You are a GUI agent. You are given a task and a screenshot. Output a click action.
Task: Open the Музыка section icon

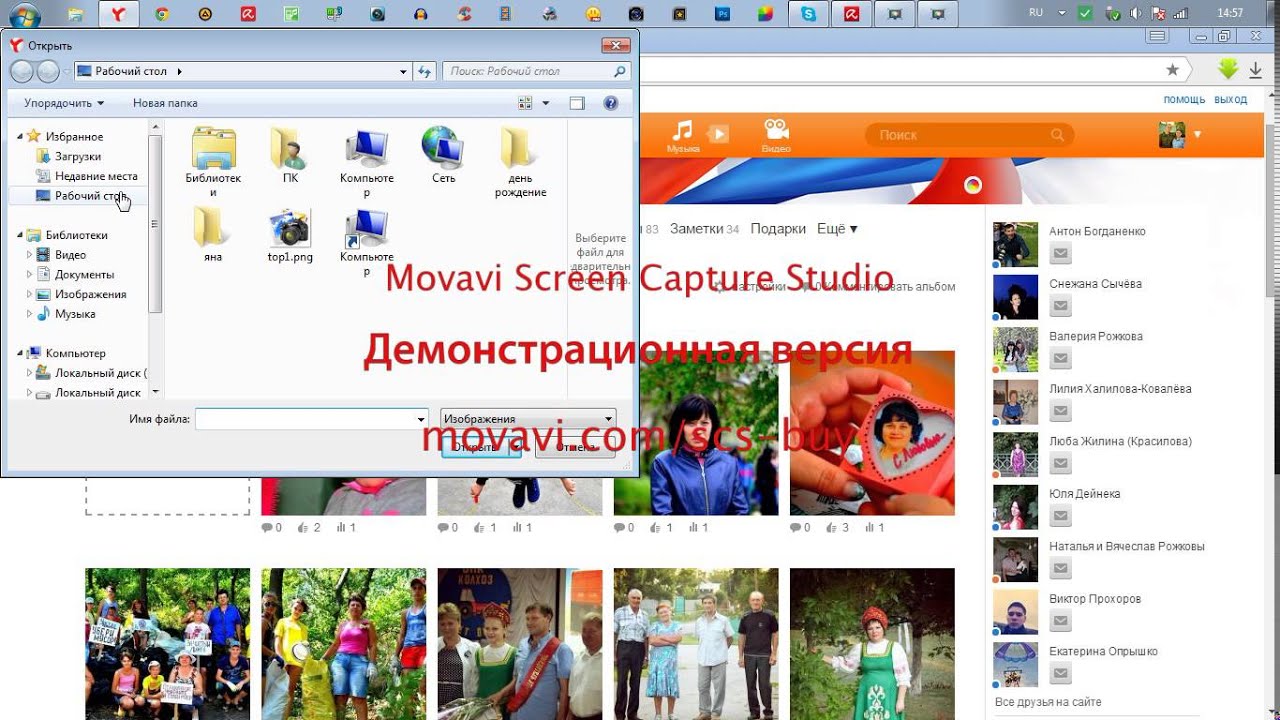click(683, 135)
